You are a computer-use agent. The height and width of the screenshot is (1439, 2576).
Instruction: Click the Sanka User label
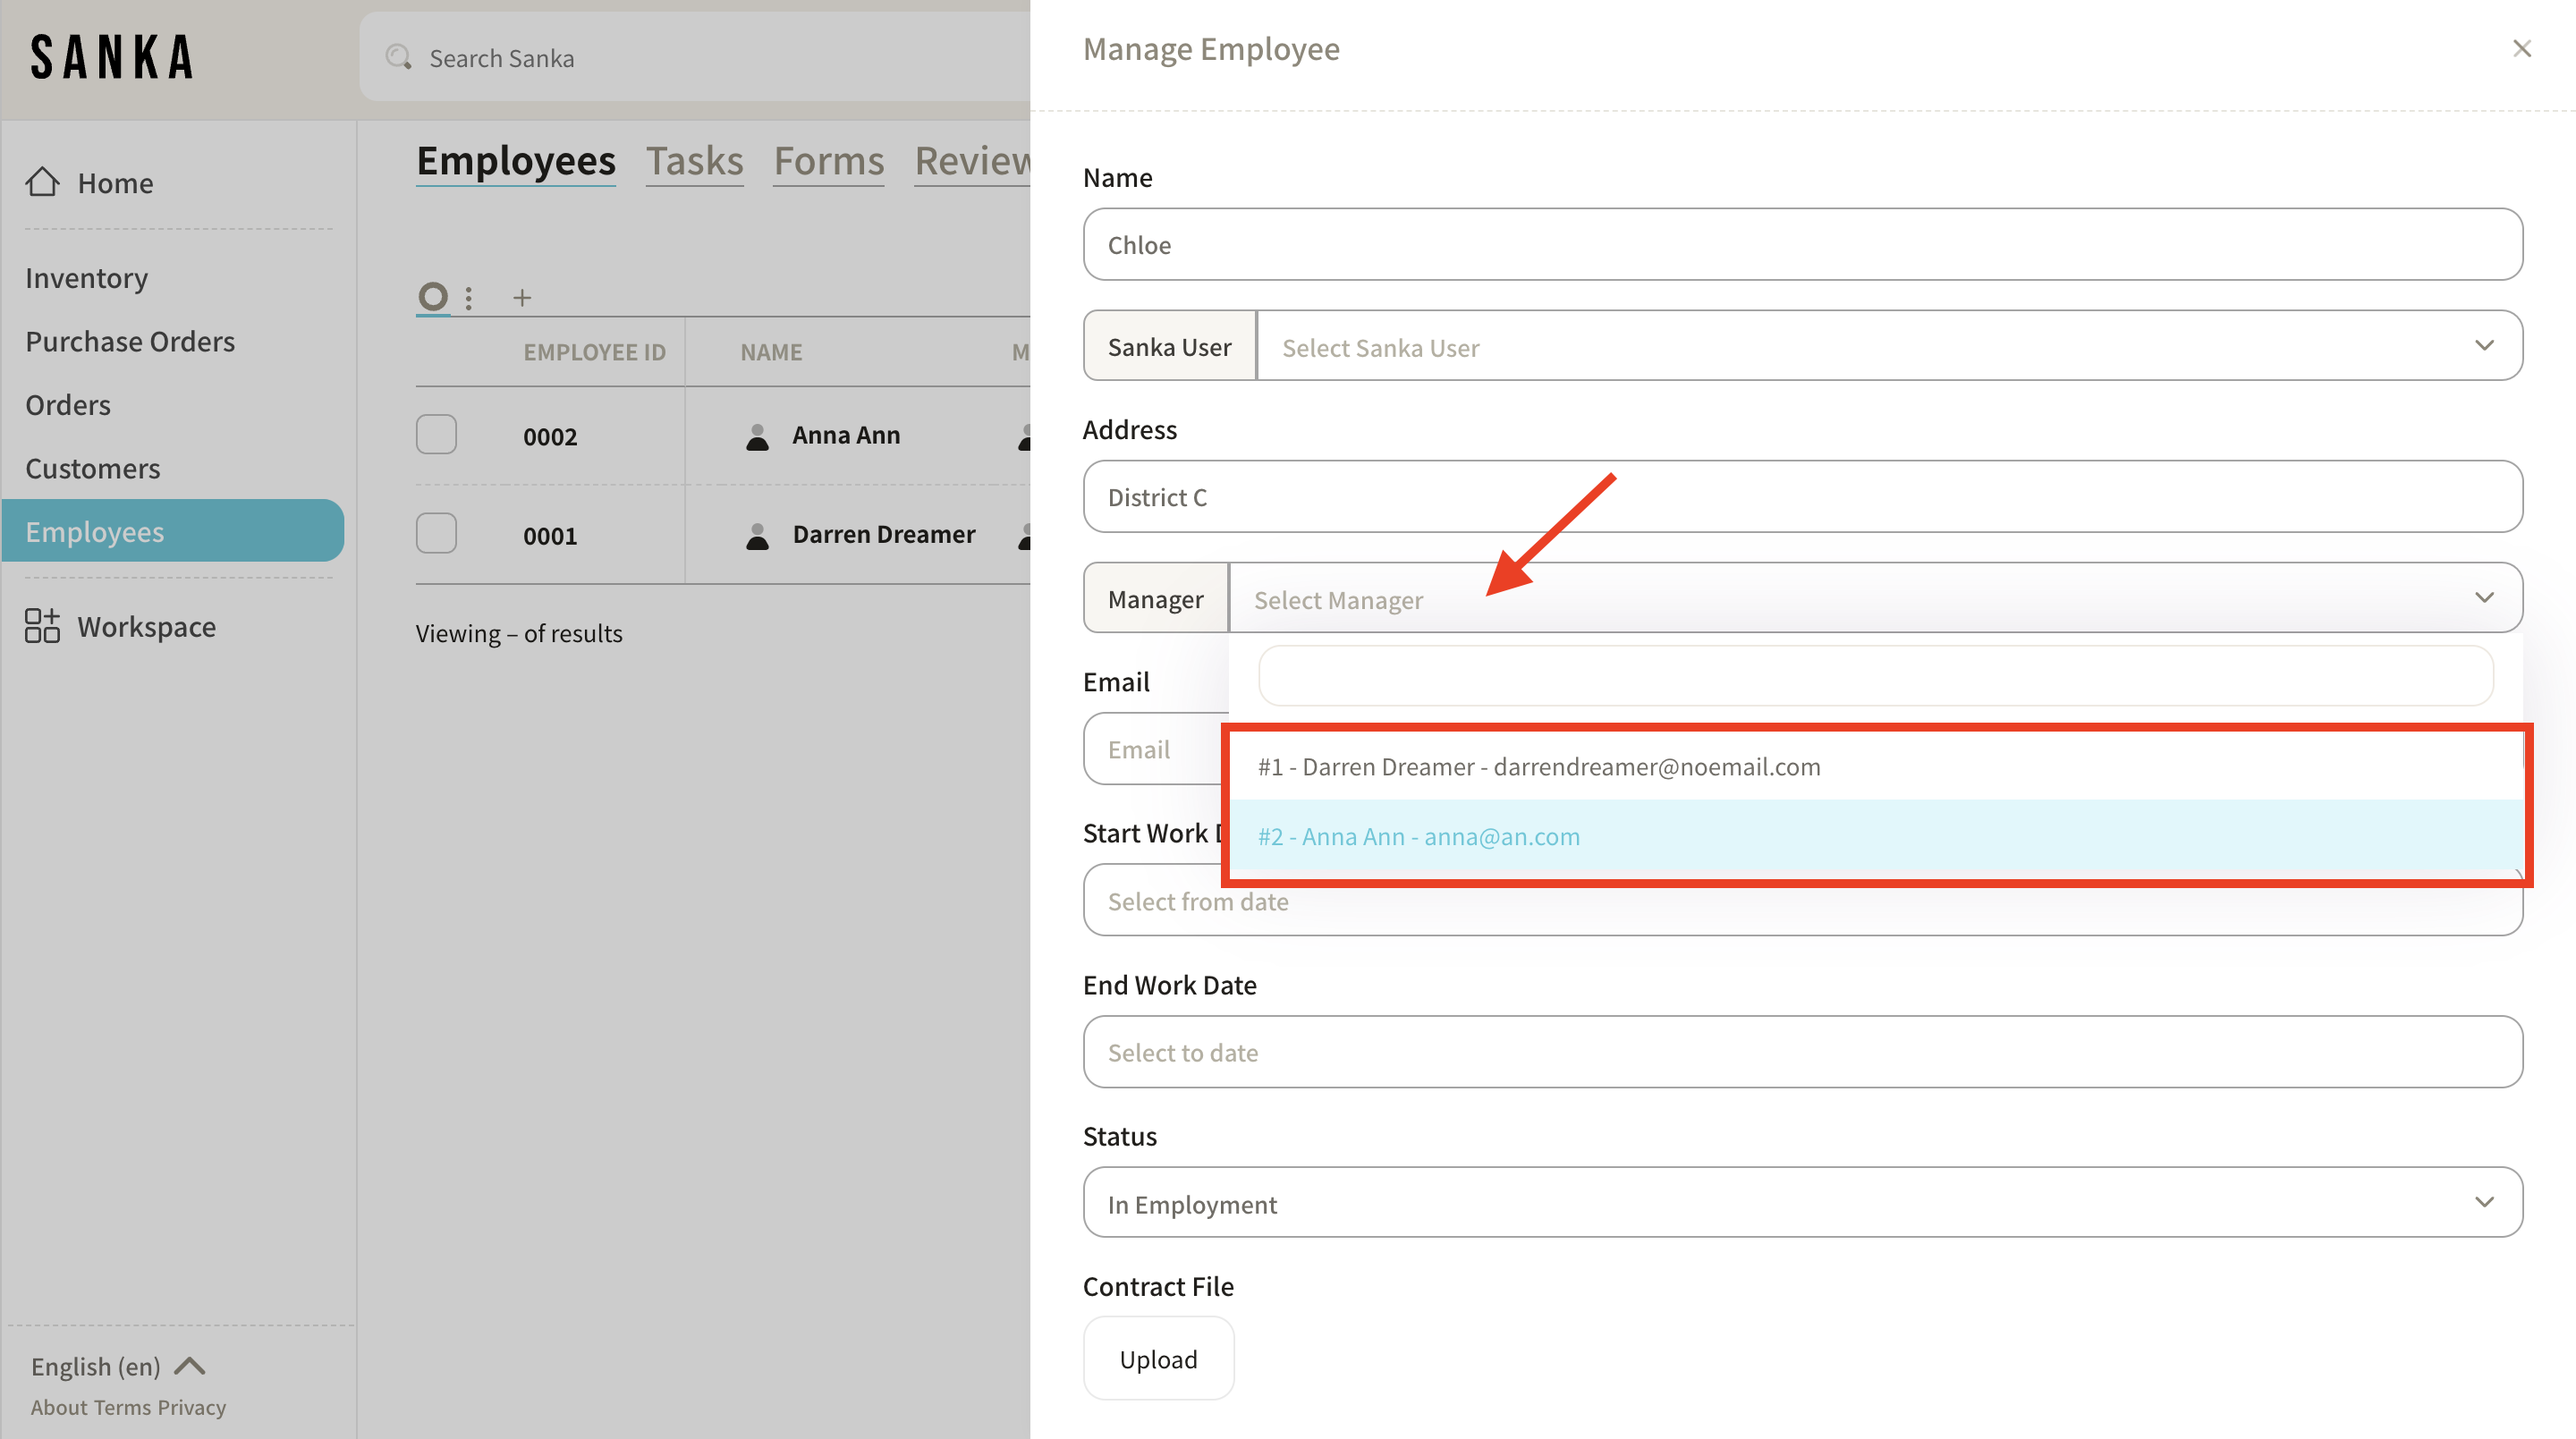pos(1169,346)
